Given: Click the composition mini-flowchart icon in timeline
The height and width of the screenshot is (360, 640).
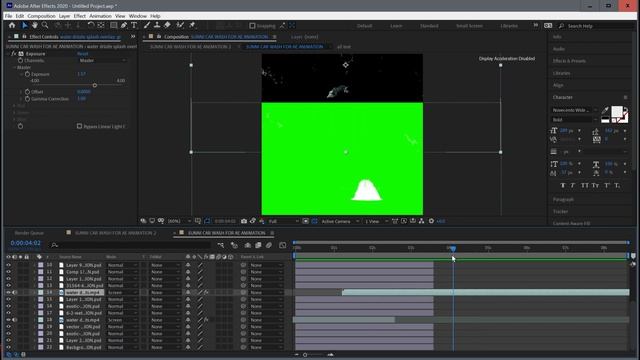Looking at the screenshot, I should tap(221, 245).
